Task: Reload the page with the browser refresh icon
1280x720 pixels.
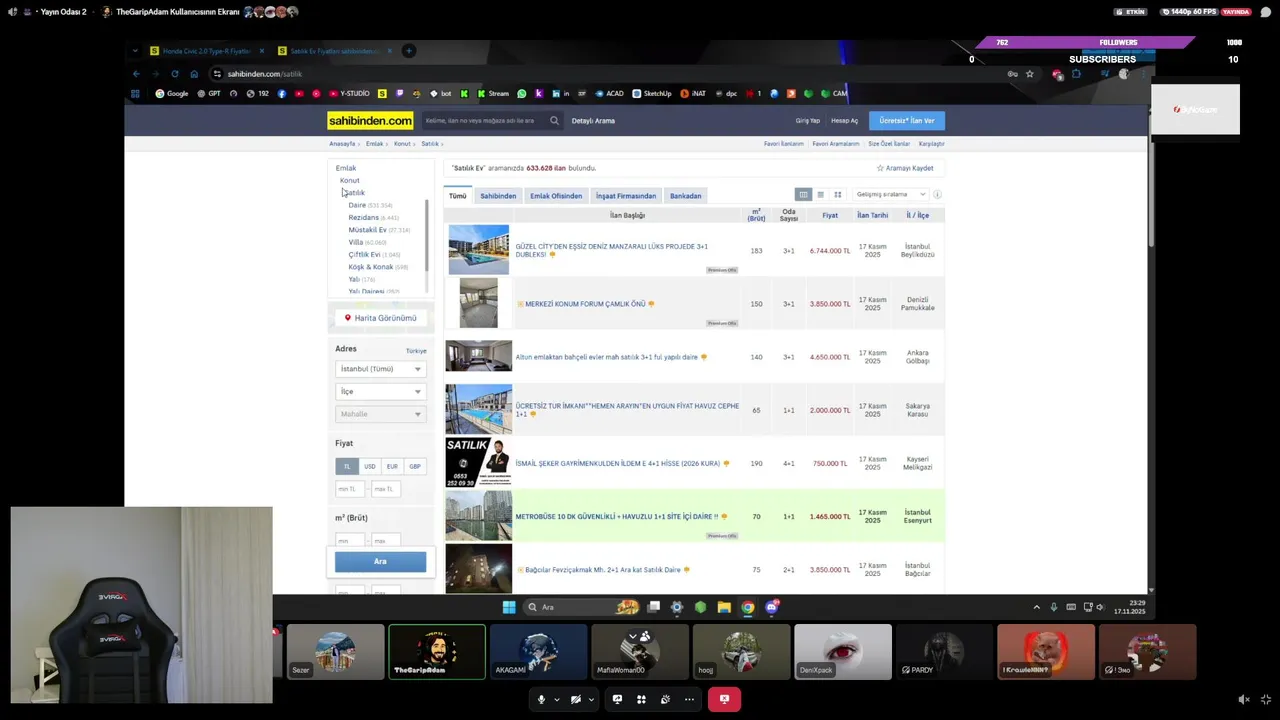Action: point(174,74)
